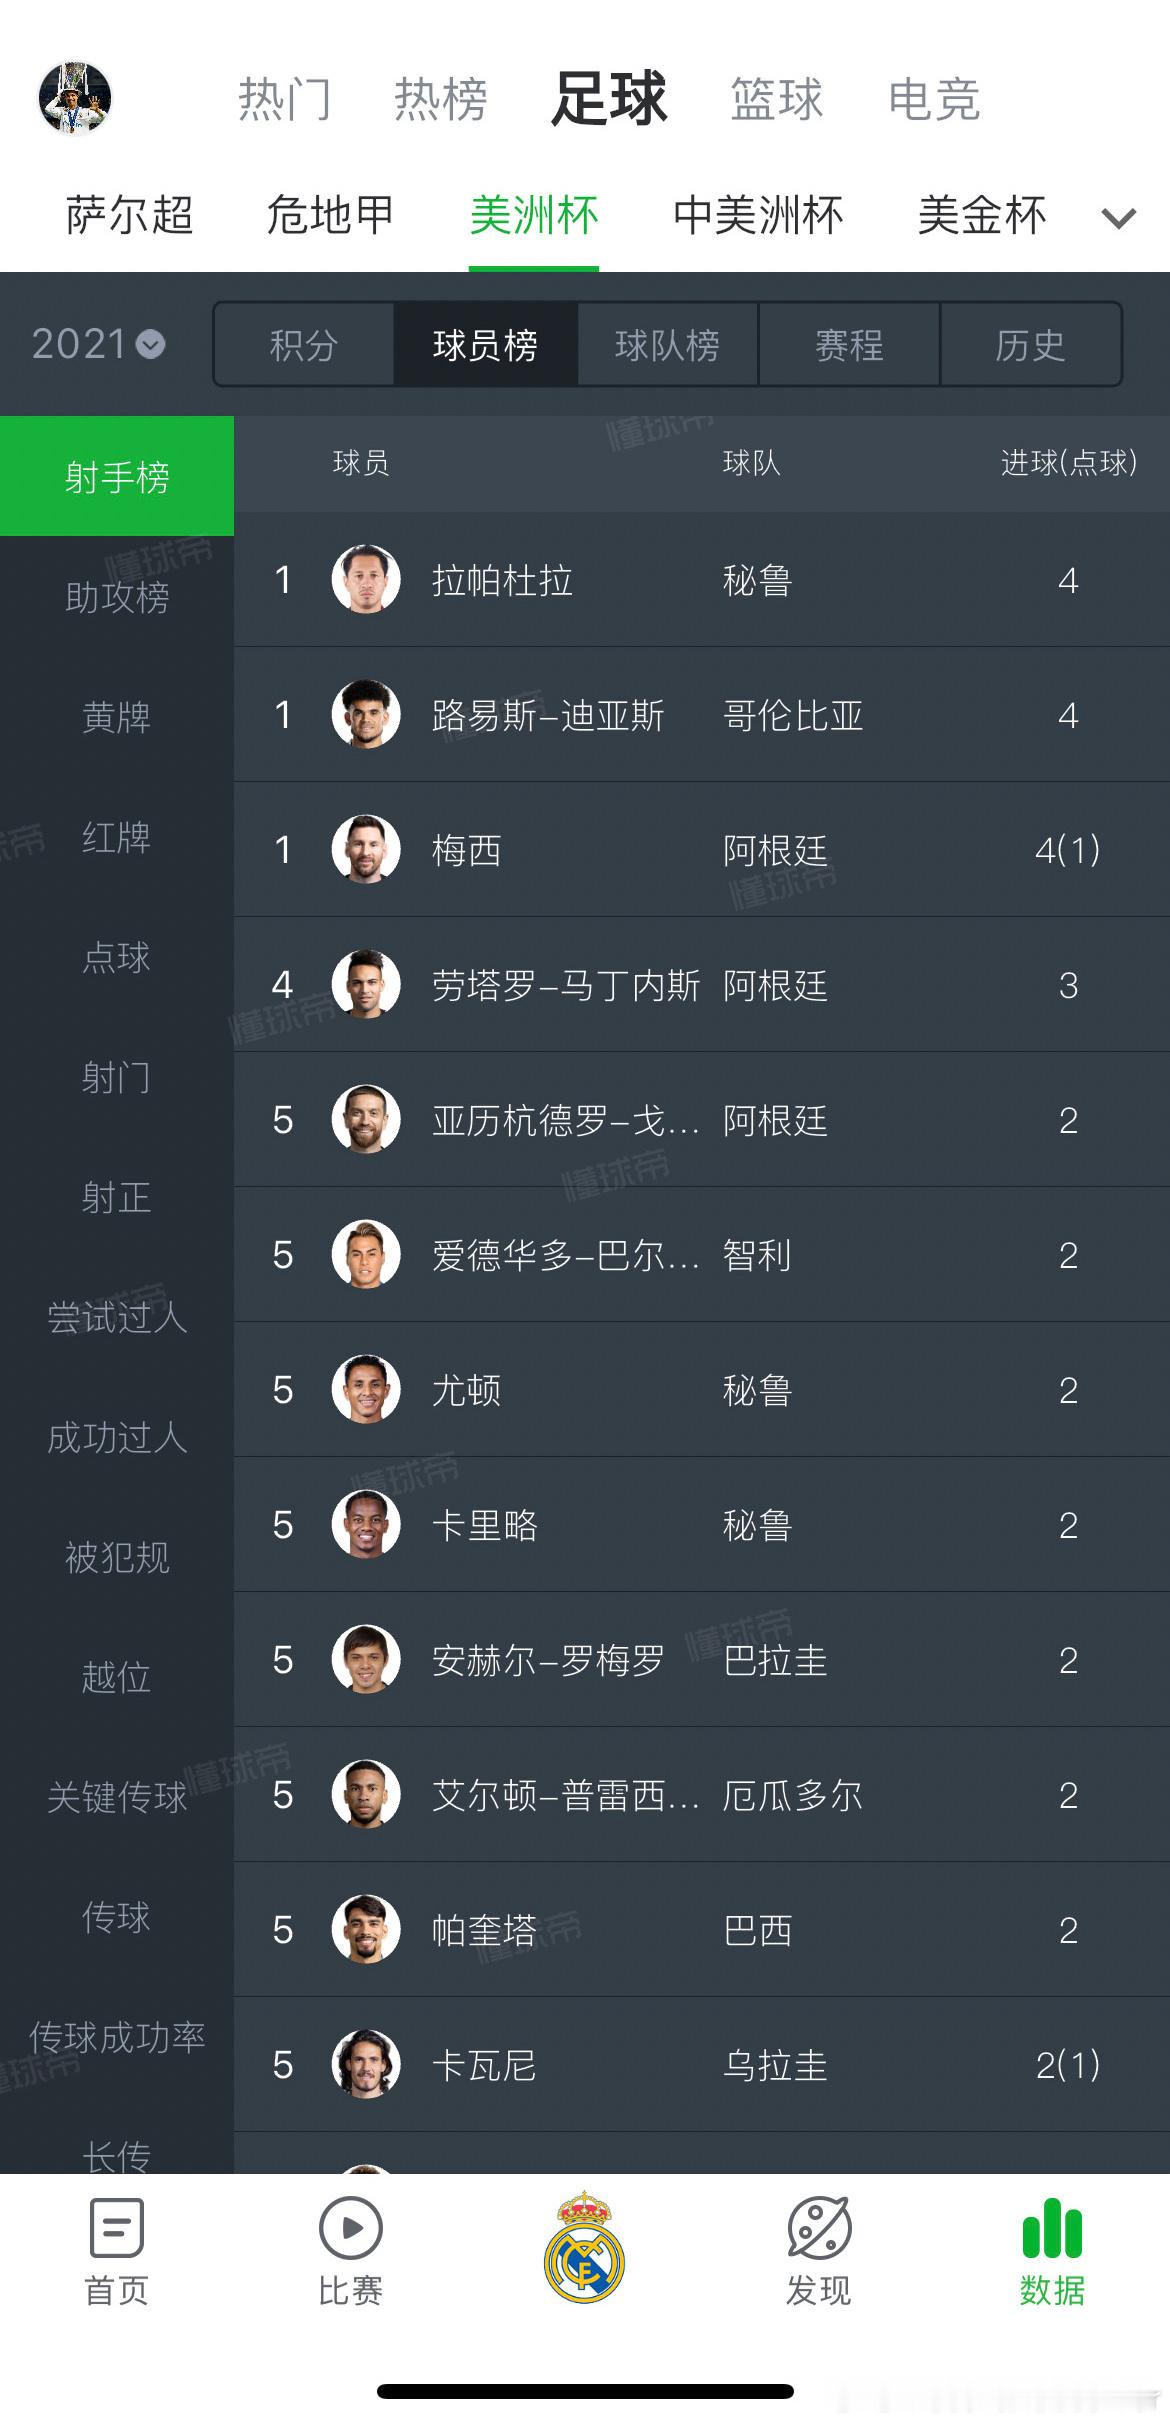
Task: Switch to the 球队榜 team rankings tab
Action: [667, 345]
